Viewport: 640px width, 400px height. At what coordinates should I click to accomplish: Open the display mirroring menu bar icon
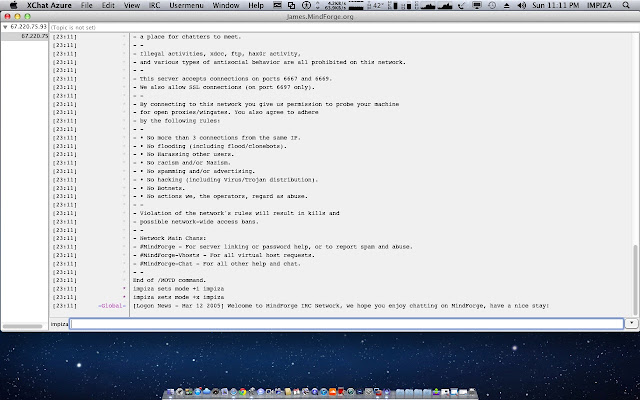(x=477, y=5)
